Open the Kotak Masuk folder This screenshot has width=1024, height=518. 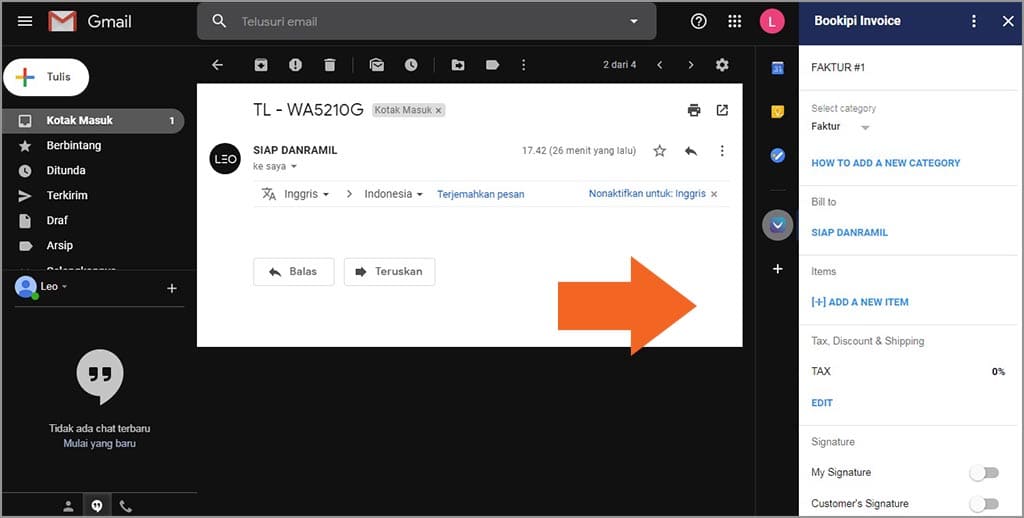coord(93,120)
